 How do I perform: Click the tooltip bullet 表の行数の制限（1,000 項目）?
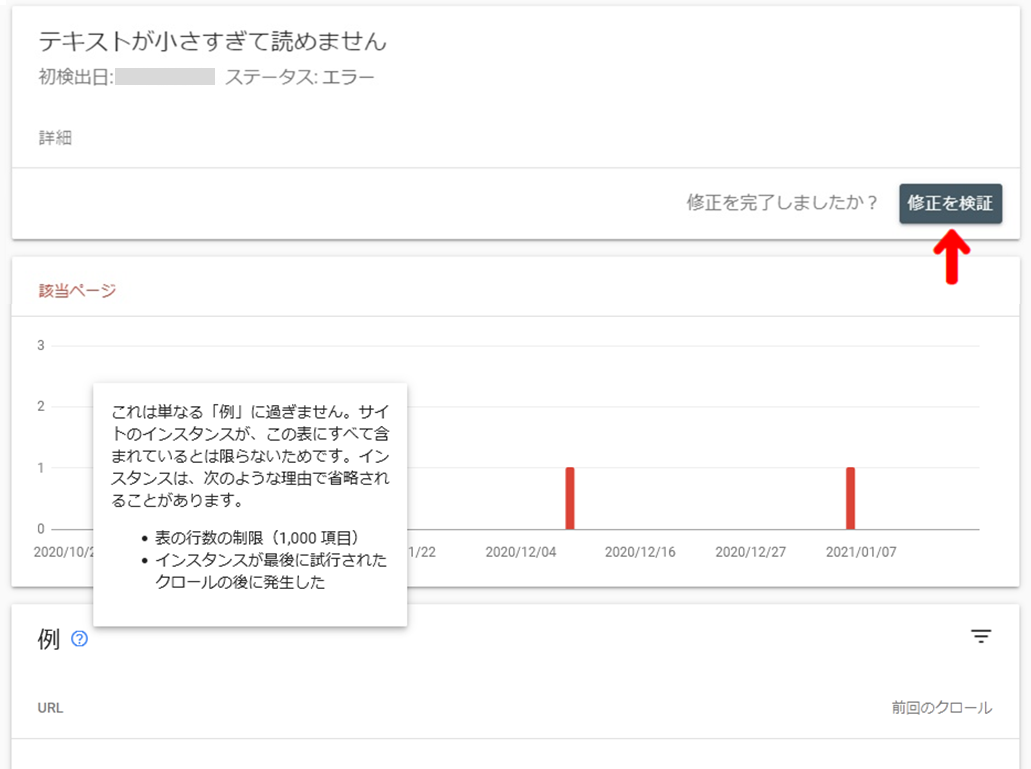click(x=256, y=538)
